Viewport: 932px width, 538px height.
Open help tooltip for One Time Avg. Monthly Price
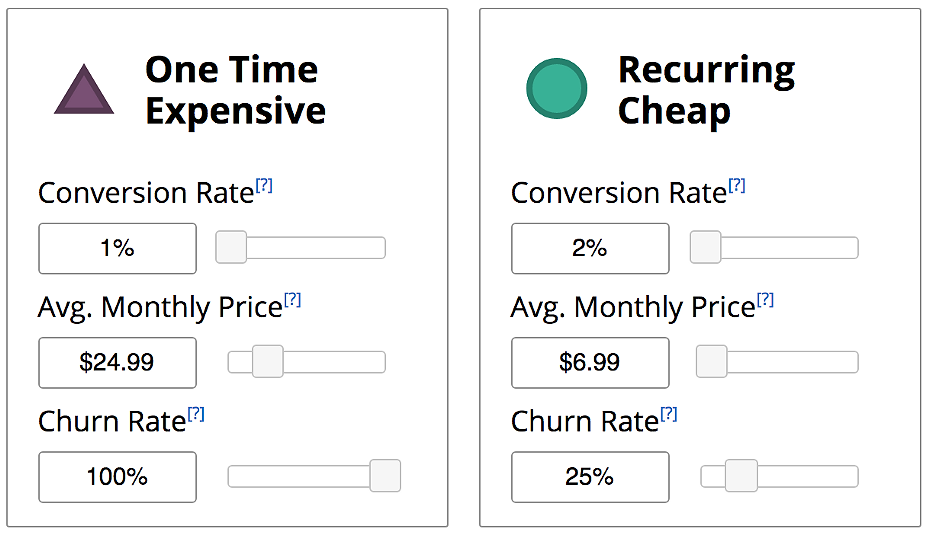pyautogui.click(x=292, y=300)
